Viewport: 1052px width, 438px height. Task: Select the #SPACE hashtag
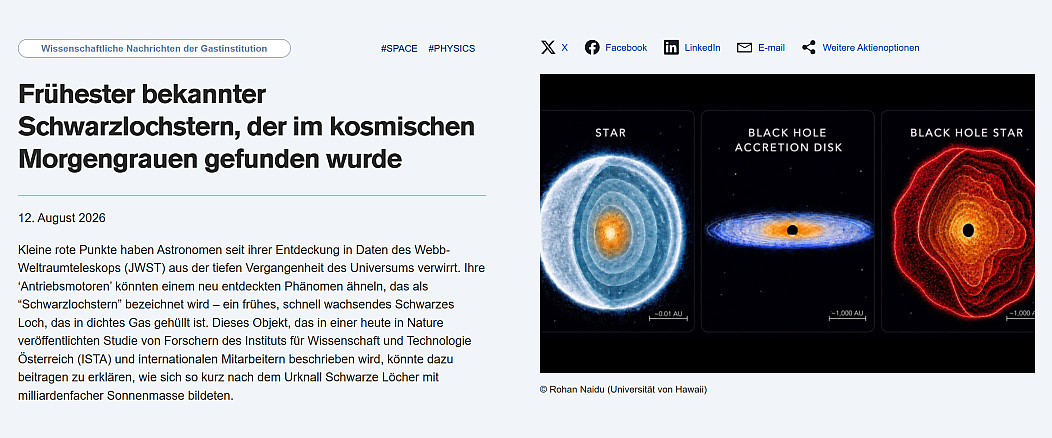[x=399, y=48]
